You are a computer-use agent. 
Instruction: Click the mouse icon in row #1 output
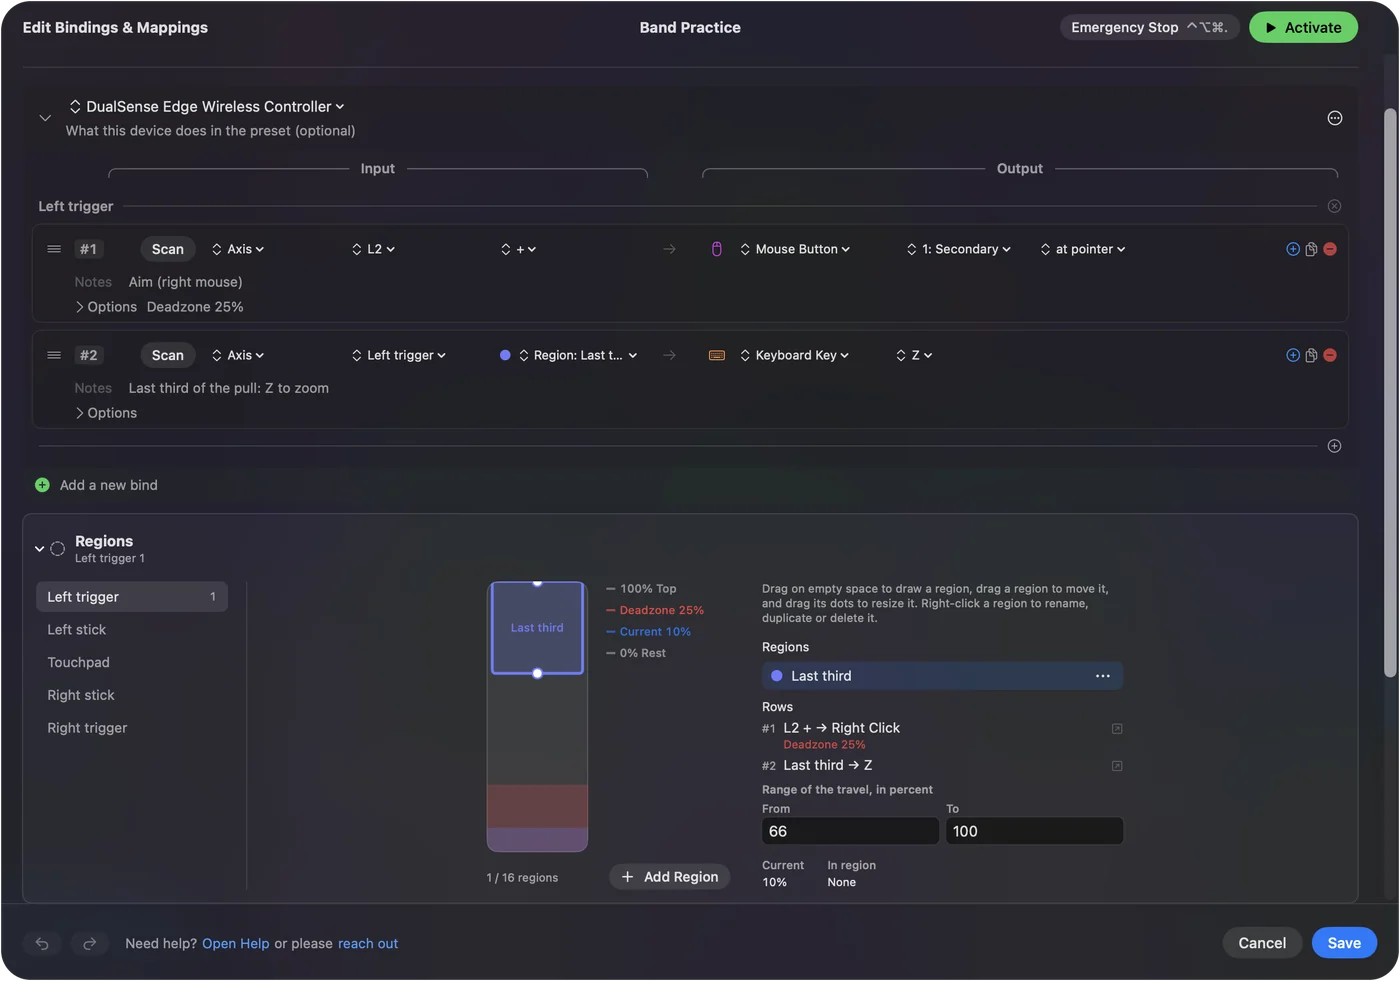716,249
